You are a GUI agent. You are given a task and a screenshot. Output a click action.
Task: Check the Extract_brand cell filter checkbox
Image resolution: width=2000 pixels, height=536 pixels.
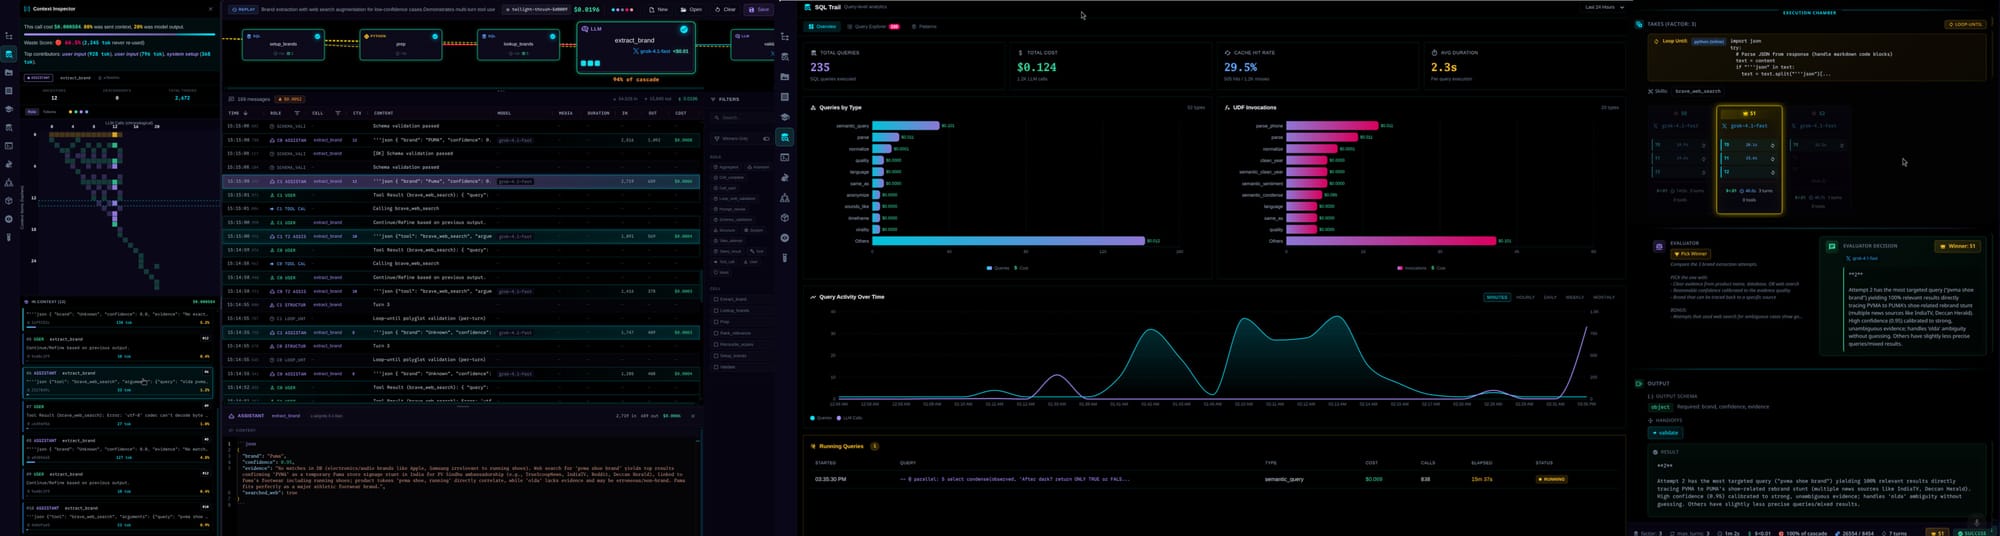pos(716,299)
